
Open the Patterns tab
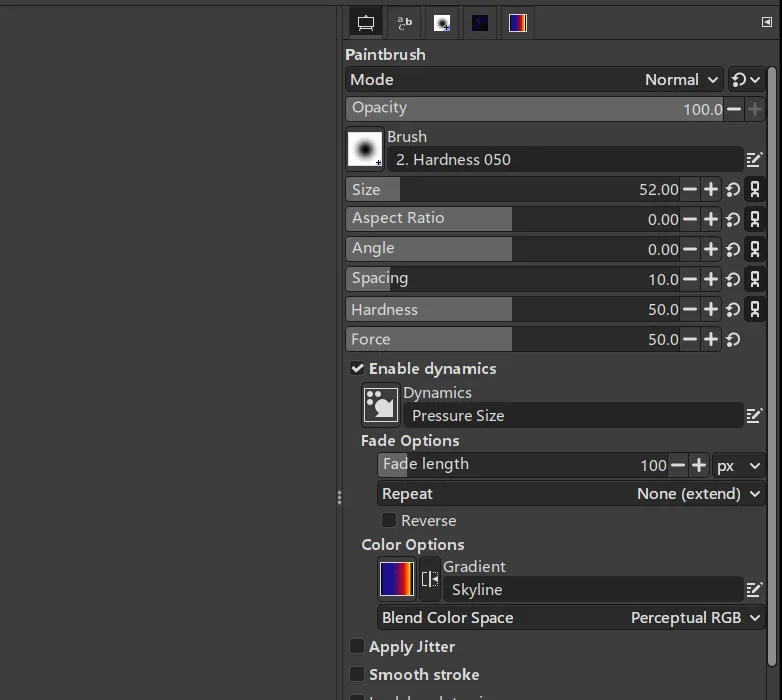coord(480,23)
